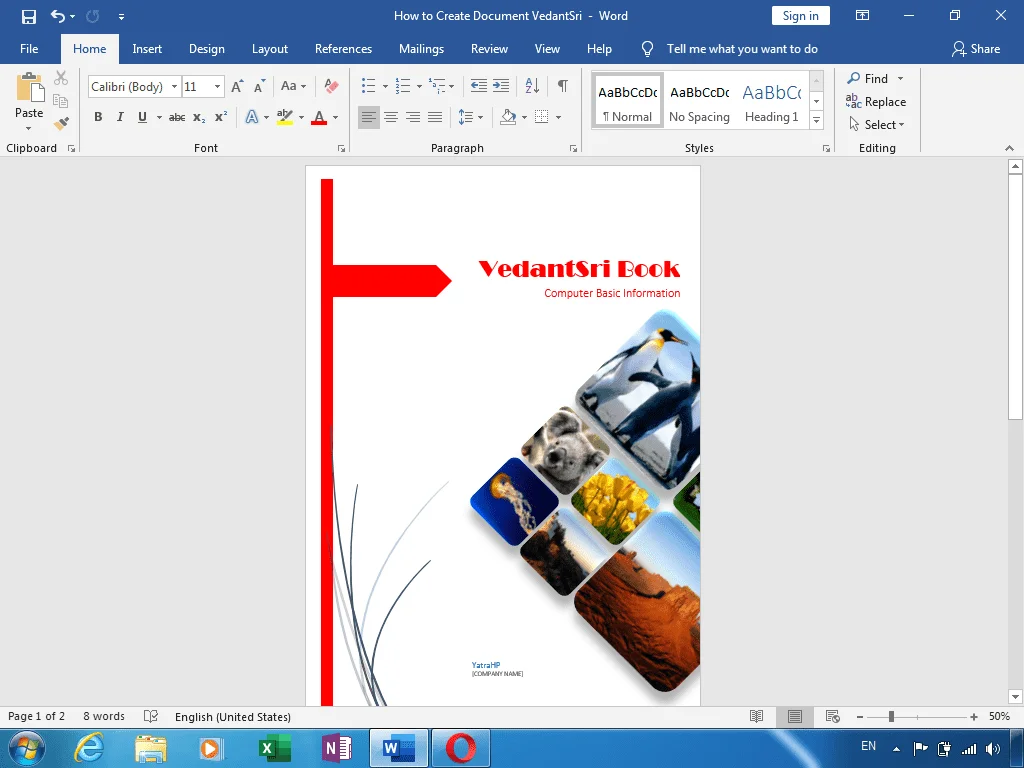The image size is (1024, 768).
Task: Launch the Font dialog box
Action: click(x=341, y=149)
